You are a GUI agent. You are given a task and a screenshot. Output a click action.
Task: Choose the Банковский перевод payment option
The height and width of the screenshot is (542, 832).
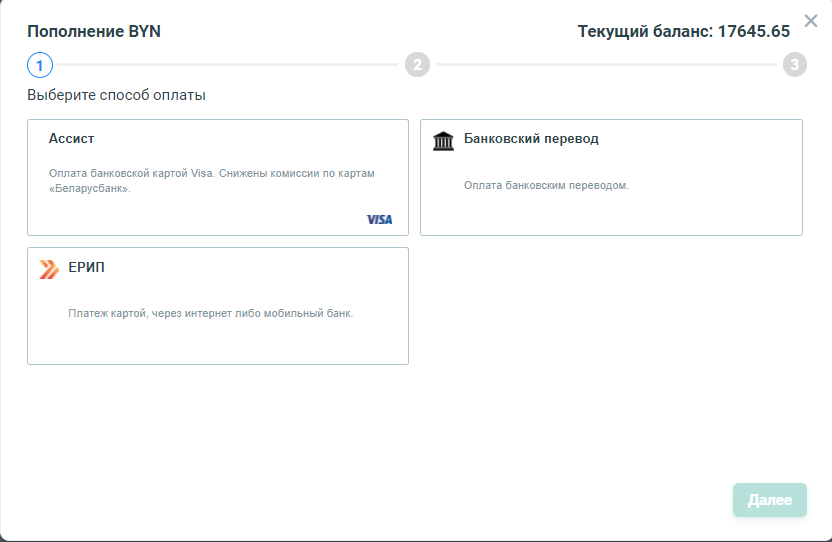[x=611, y=177]
